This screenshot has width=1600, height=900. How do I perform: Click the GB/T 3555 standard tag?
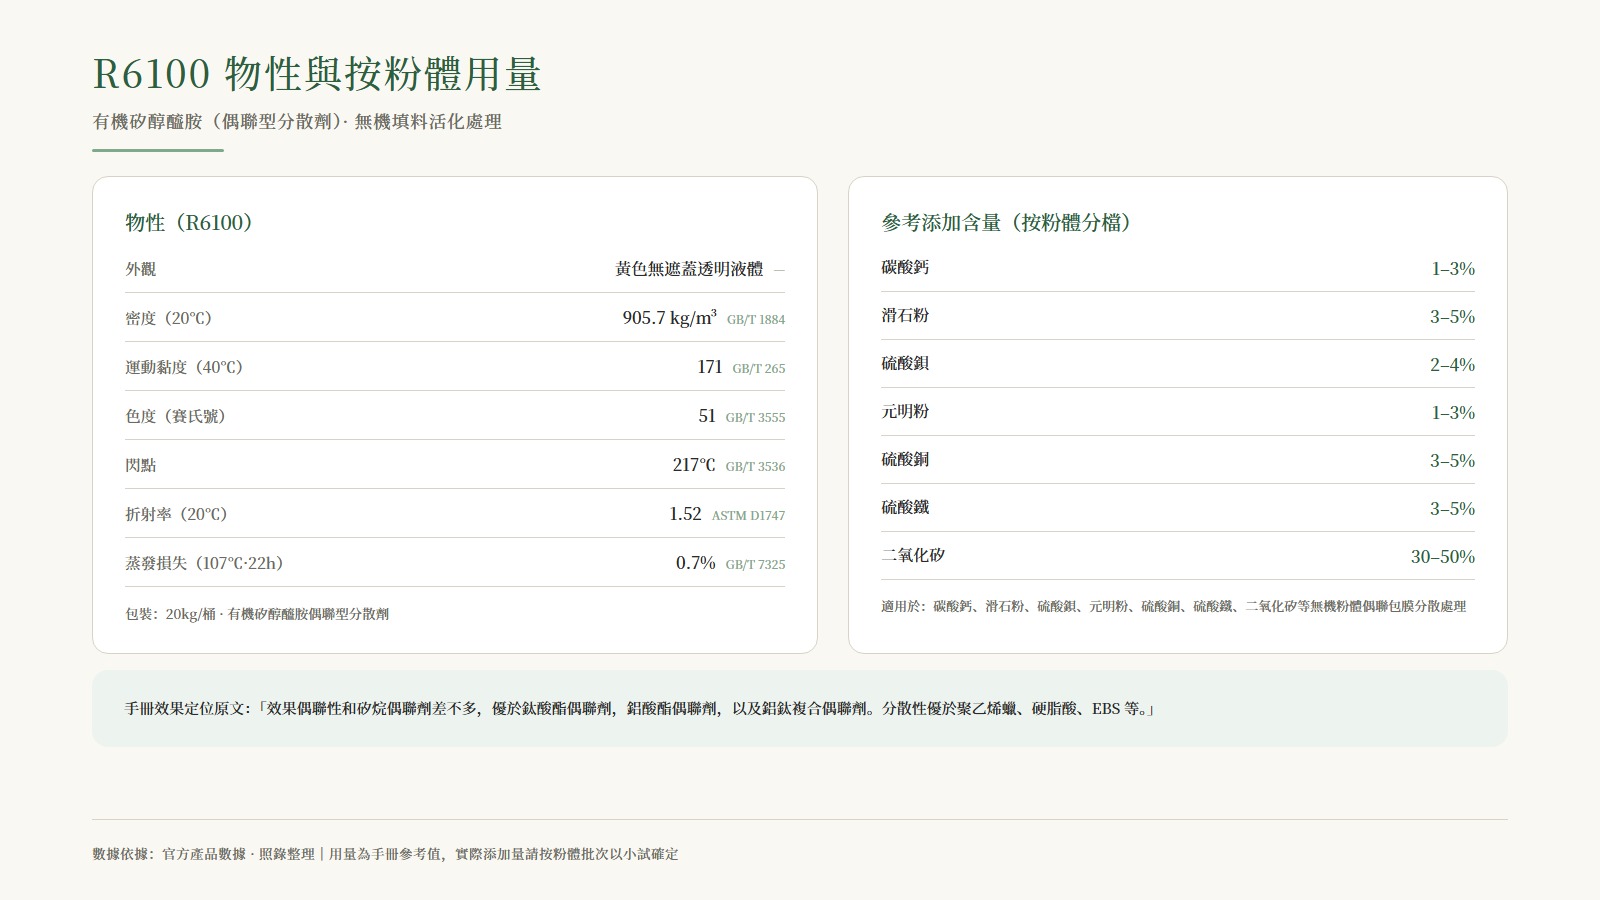coord(756,418)
